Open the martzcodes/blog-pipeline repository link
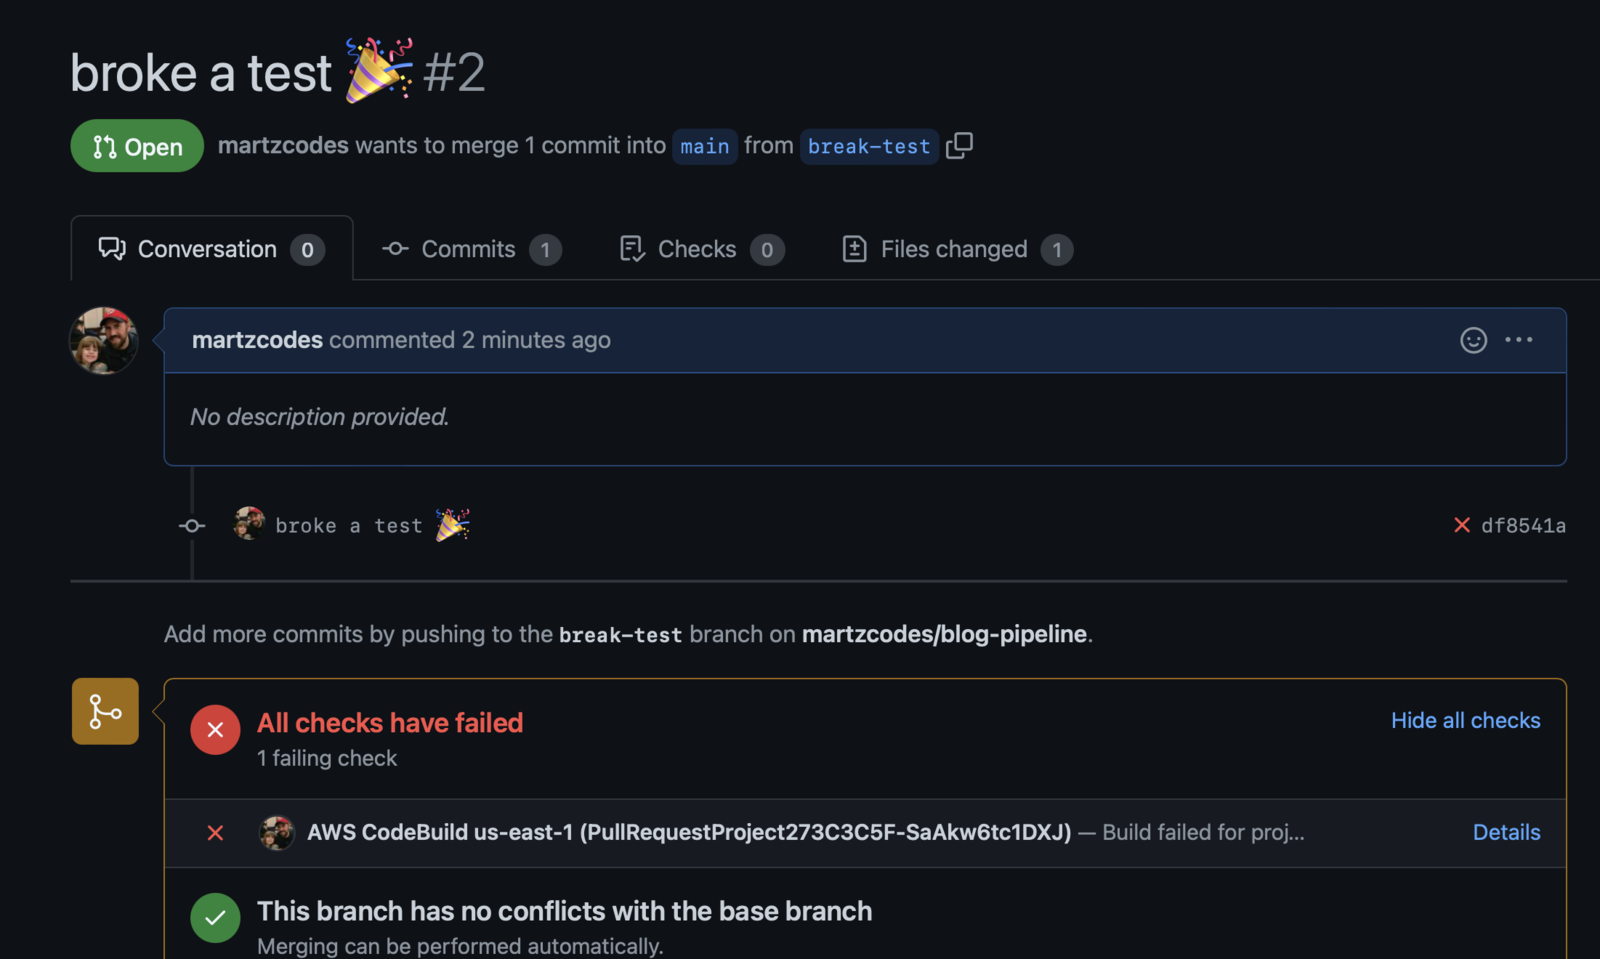This screenshot has width=1600, height=959. [944, 634]
